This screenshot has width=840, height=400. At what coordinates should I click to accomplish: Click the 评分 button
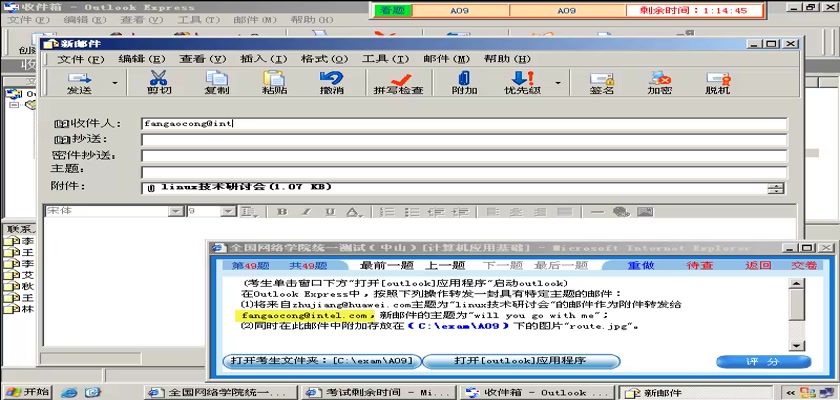point(763,362)
